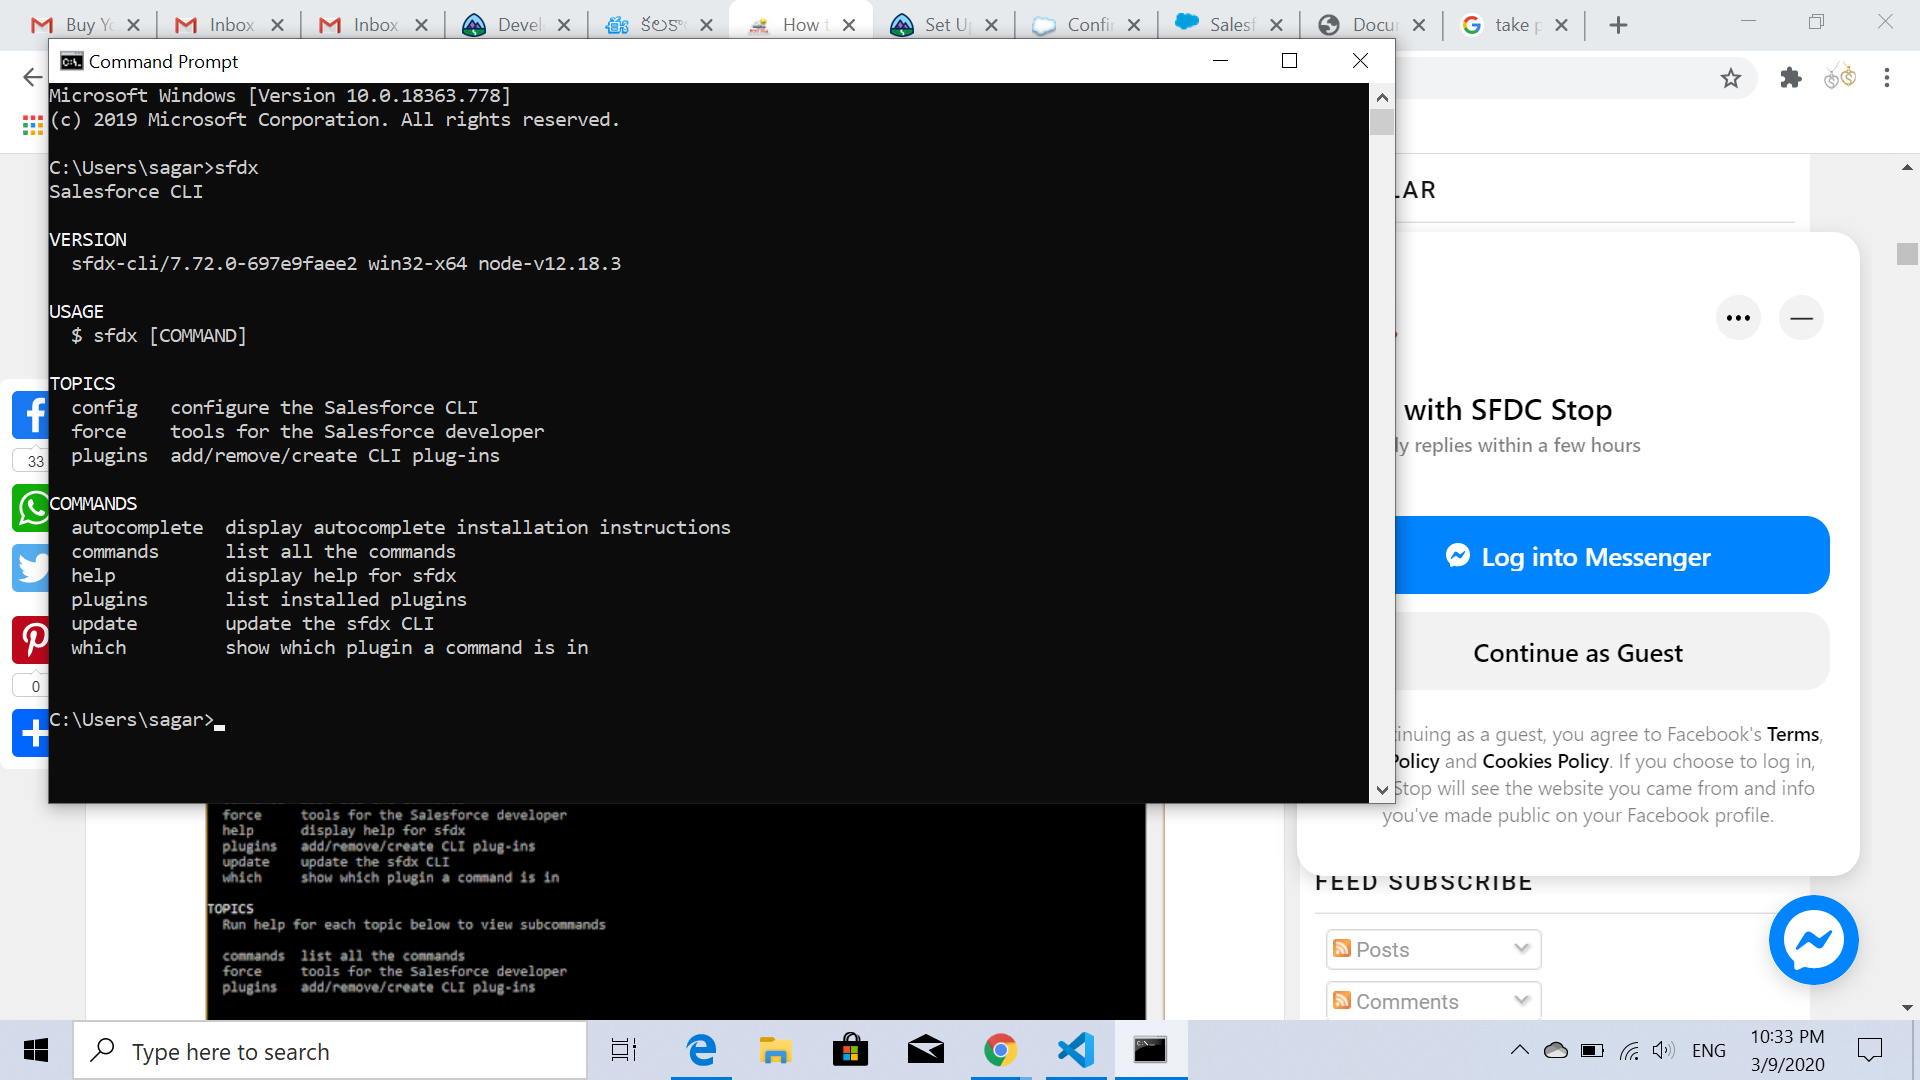Click the Facebook share icon on left sidebar
The height and width of the screenshot is (1080, 1920).
tap(31, 415)
